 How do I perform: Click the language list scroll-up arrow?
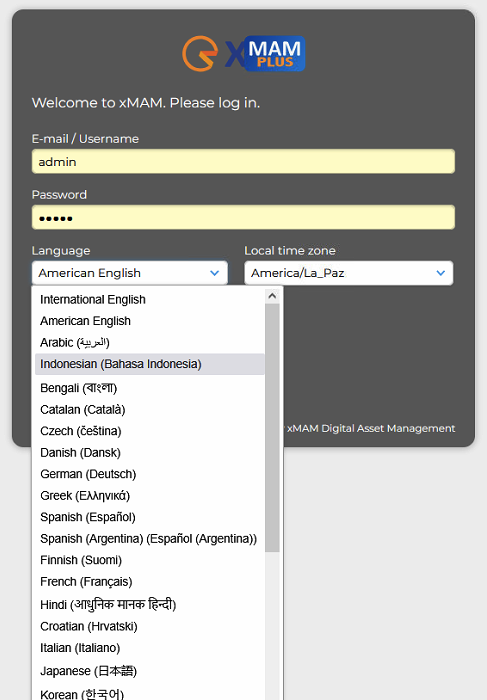click(x=272, y=296)
